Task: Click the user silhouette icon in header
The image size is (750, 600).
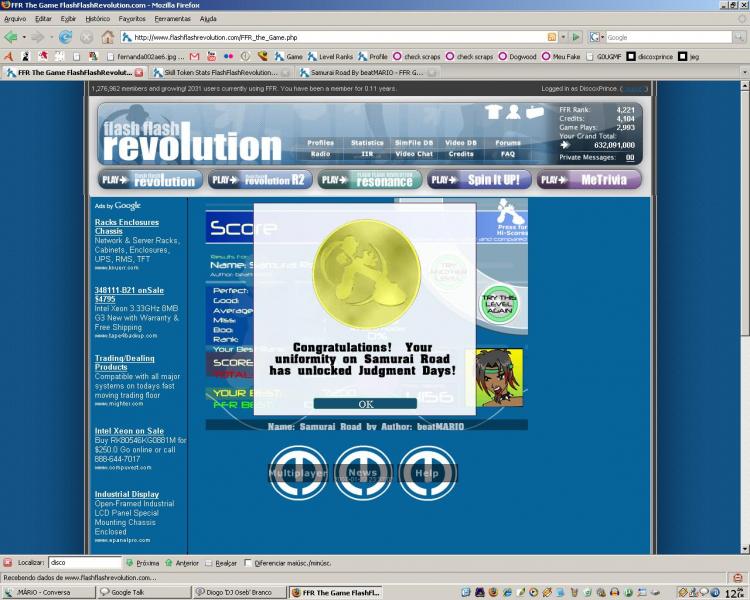Action: 513,111
